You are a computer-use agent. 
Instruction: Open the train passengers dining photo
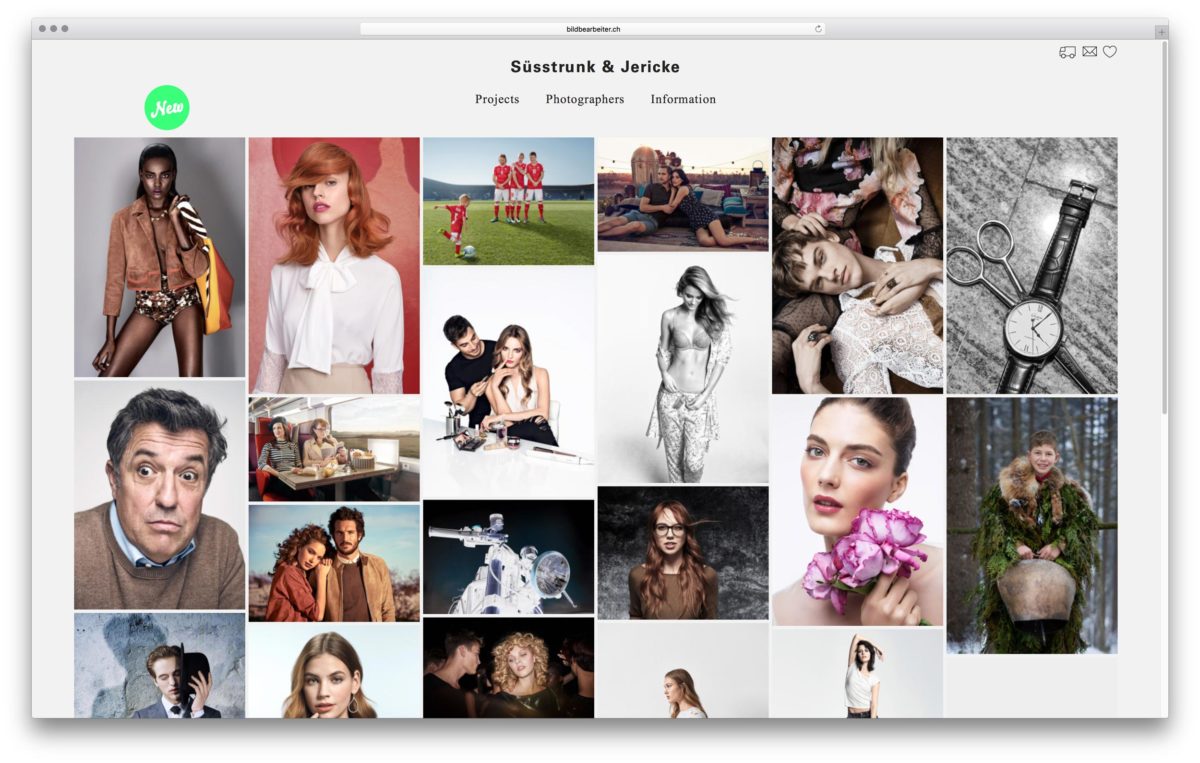[x=334, y=448]
